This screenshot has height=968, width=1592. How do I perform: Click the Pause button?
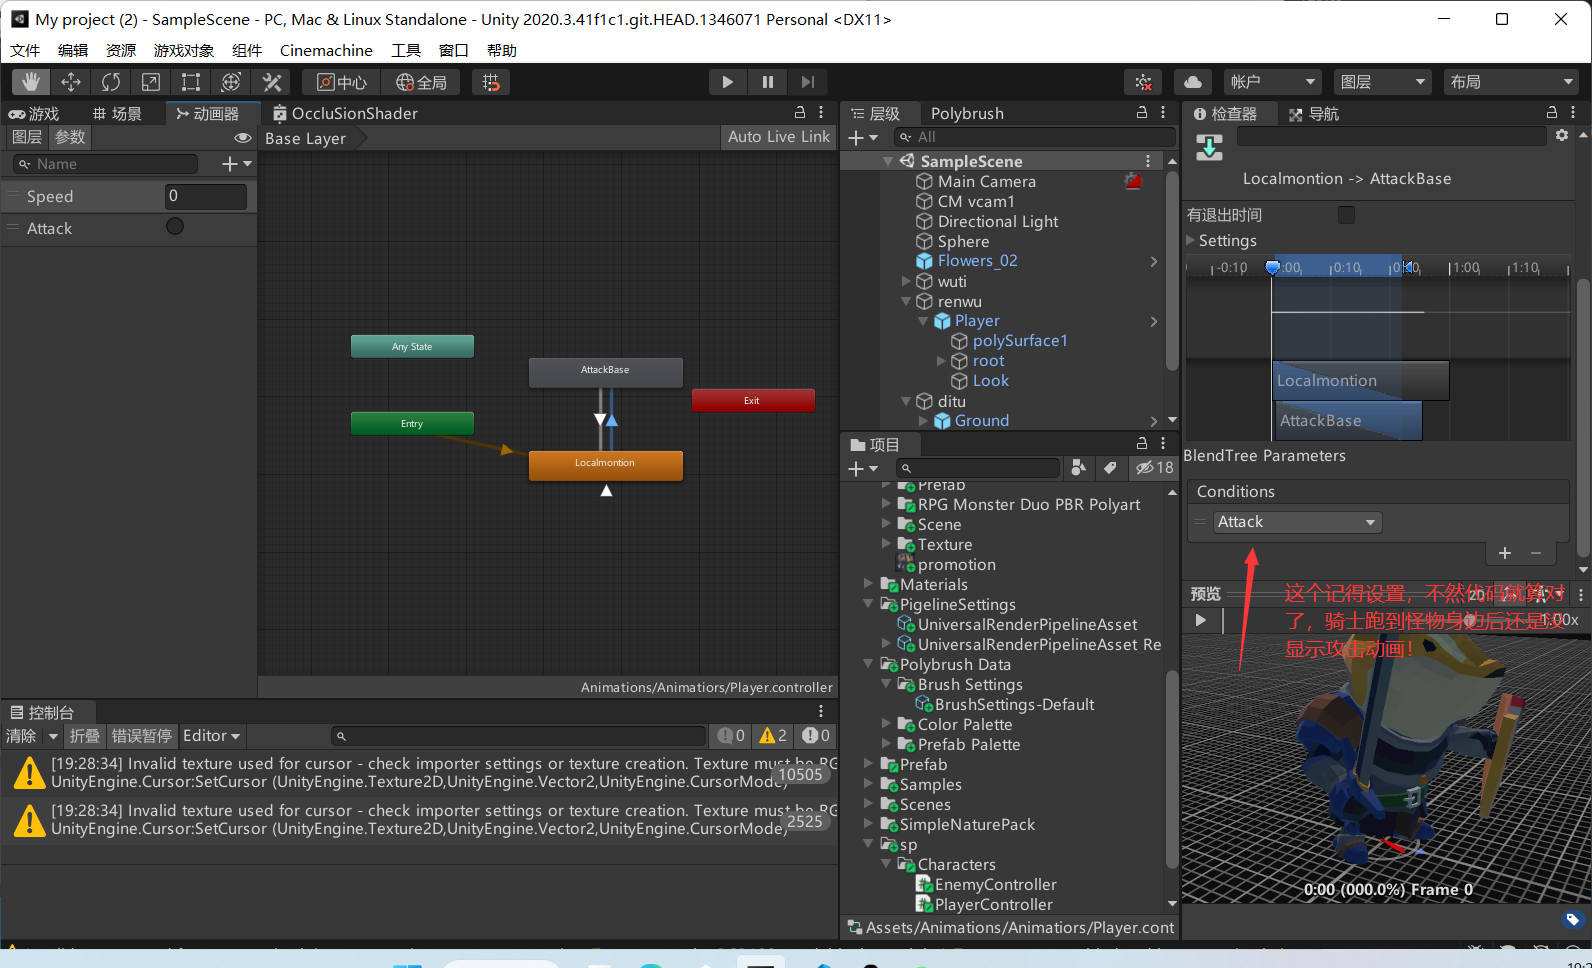(767, 82)
